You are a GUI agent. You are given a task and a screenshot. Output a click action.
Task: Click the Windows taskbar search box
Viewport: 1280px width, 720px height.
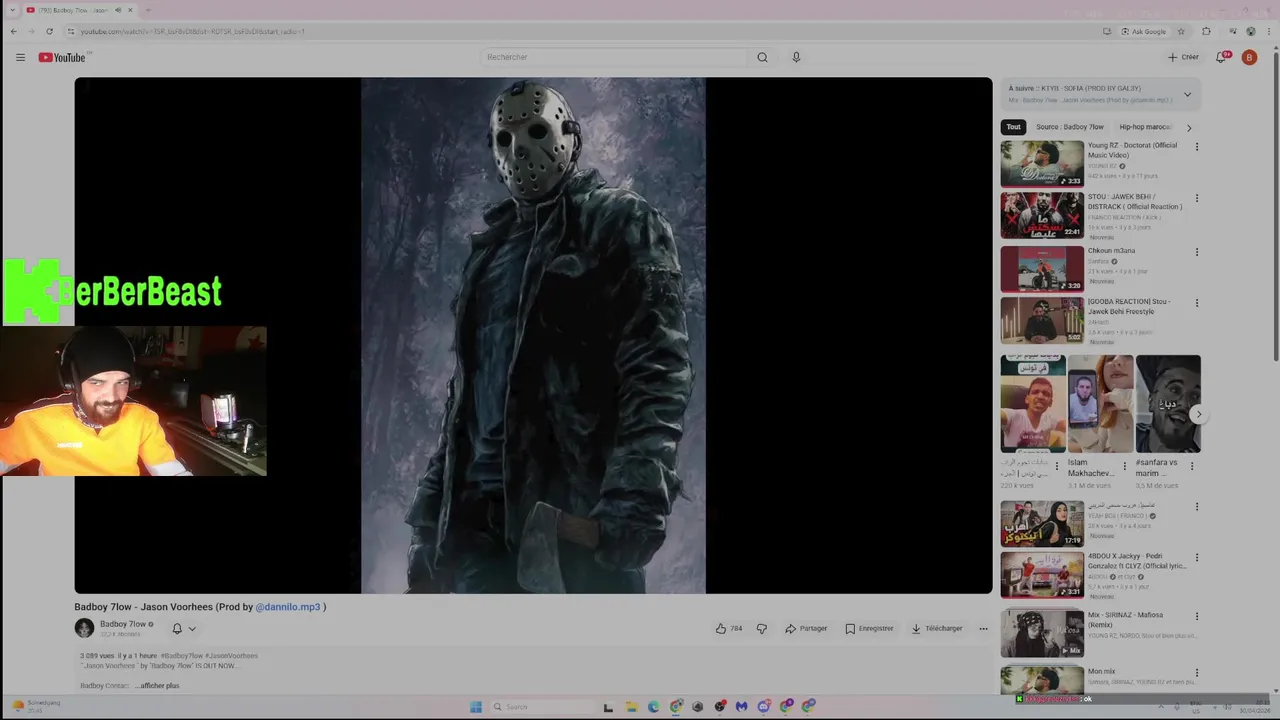pos(541,707)
